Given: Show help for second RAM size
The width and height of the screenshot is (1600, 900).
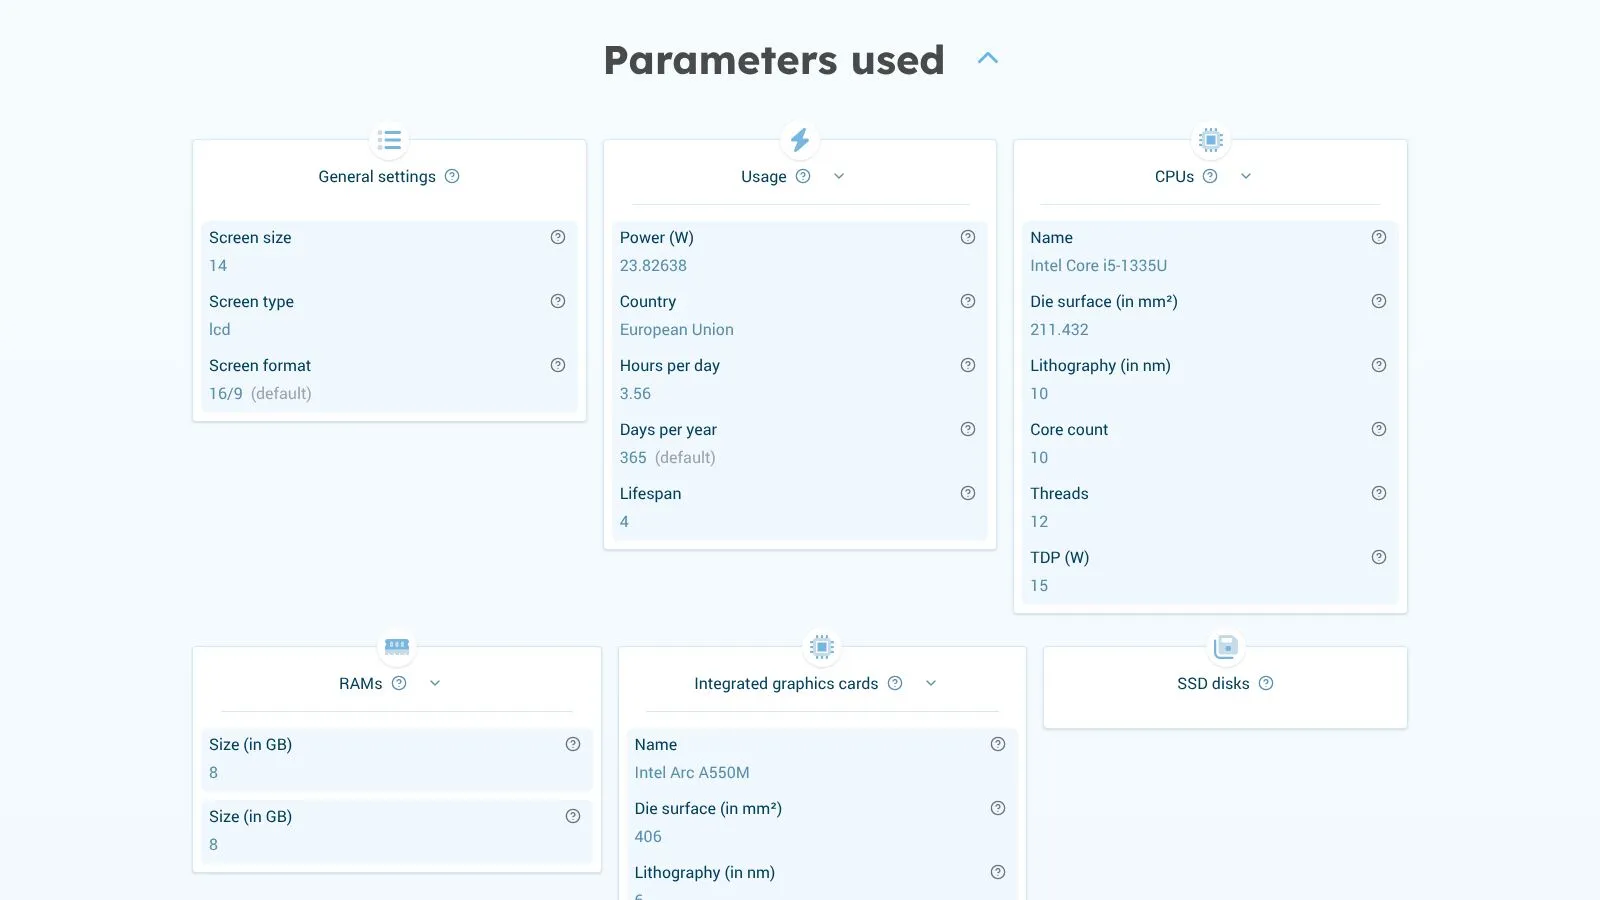Looking at the screenshot, I should [x=573, y=816].
